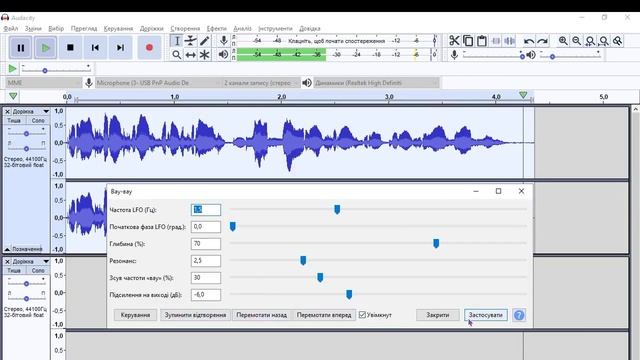Click the Частота LFO value input field
This screenshot has height=360, width=640.
206,210
